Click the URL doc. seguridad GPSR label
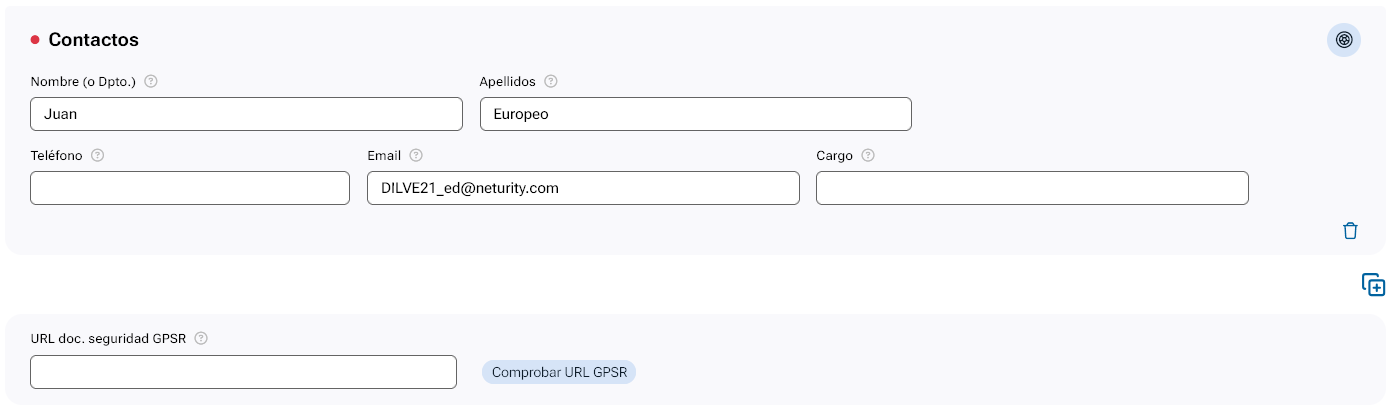 pos(108,338)
